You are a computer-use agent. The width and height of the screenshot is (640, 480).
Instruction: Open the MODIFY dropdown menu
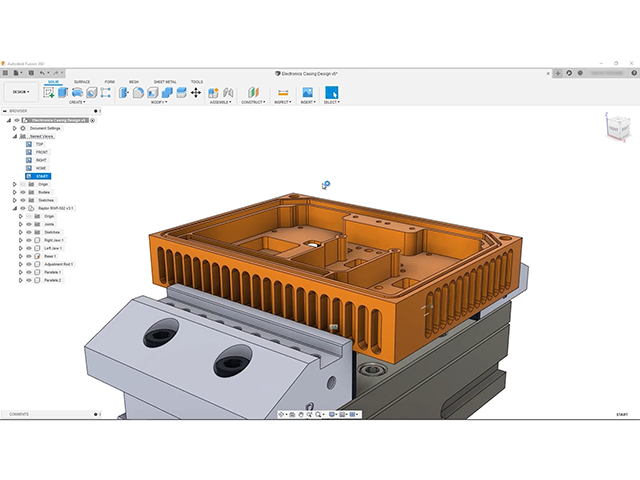point(158,102)
